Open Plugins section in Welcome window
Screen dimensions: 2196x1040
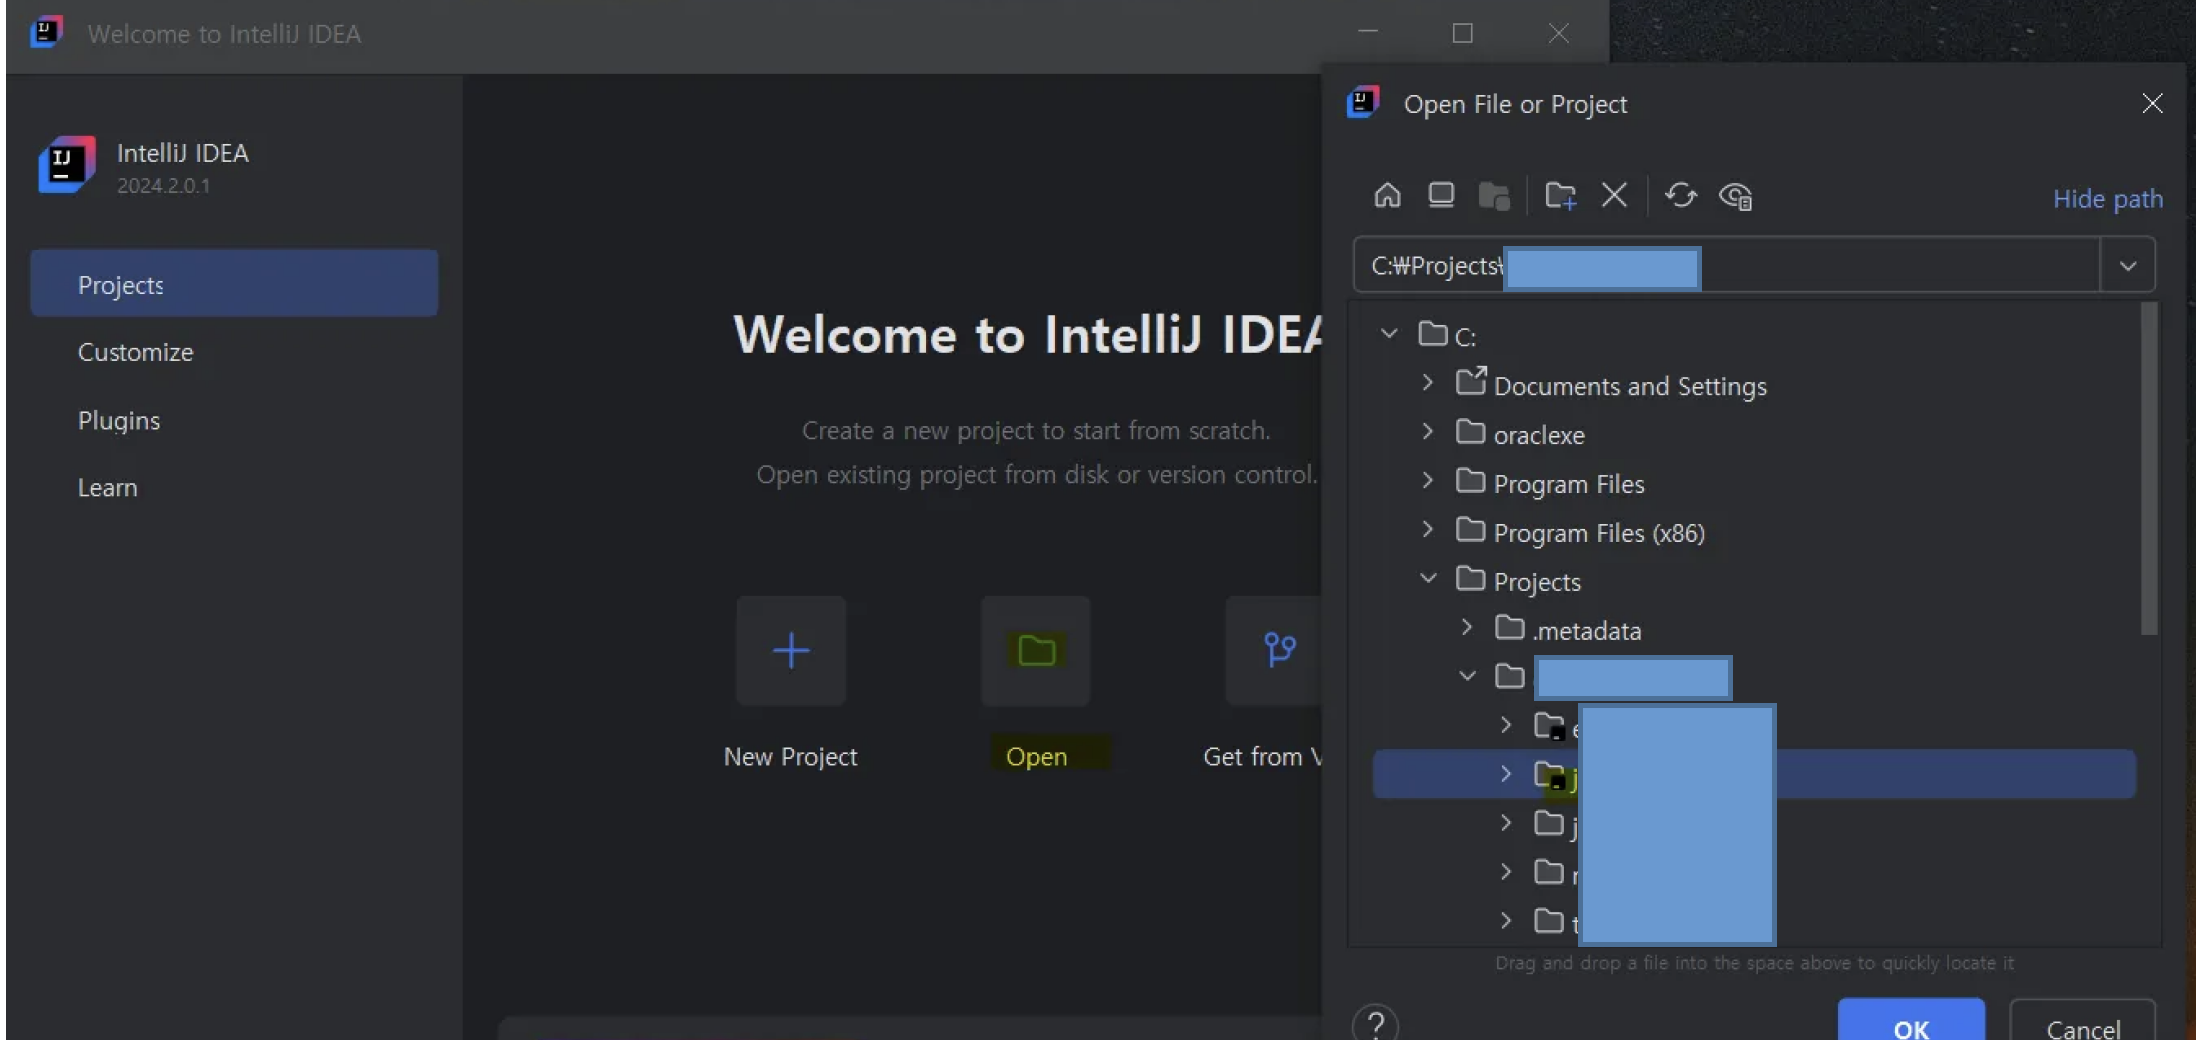234,420
